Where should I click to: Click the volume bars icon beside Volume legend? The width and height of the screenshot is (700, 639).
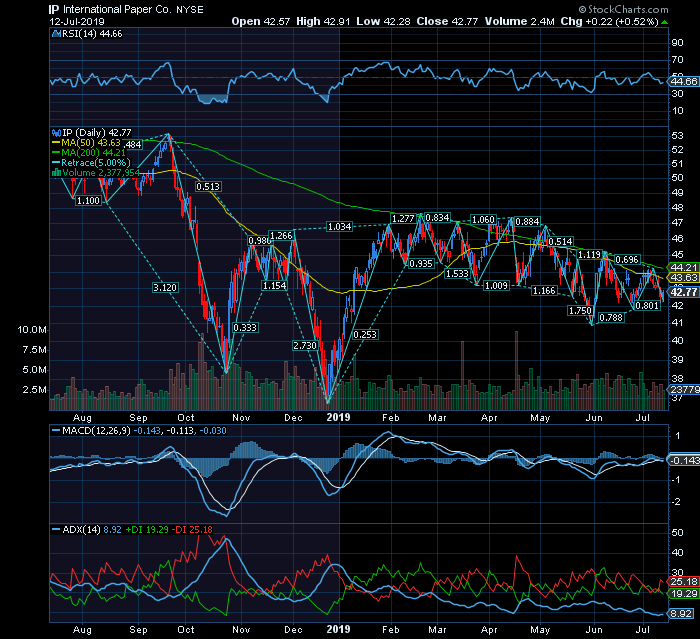point(56,172)
